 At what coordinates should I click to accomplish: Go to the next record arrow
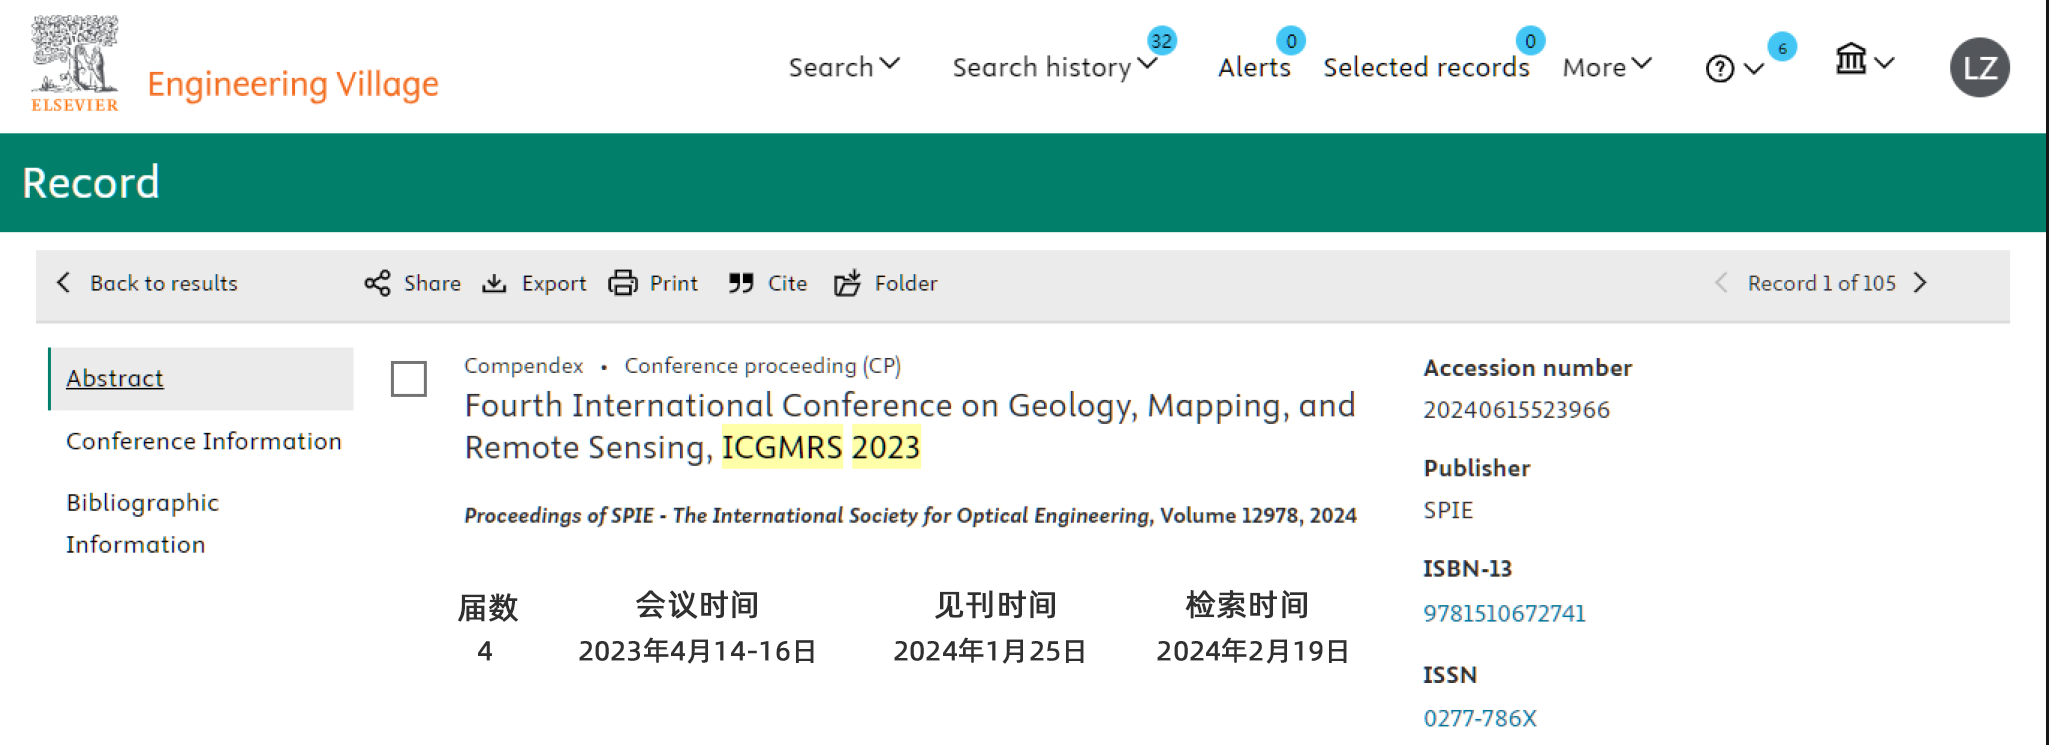click(1920, 282)
